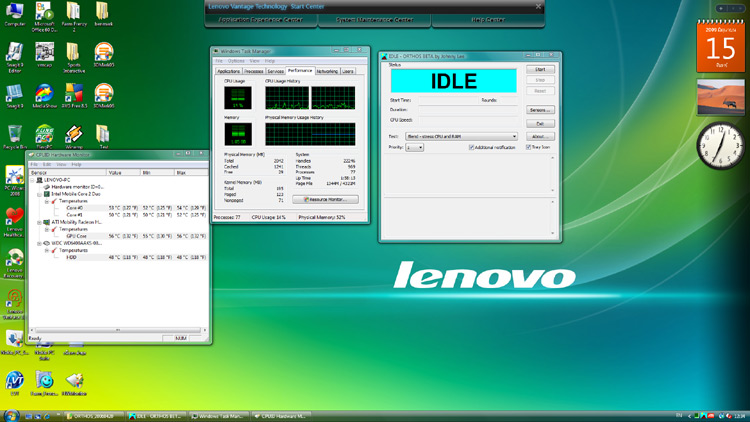The image size is (750, 422).
Task: Click the horizontal scrollbar in Hardware Monitor
Action: 118,330
